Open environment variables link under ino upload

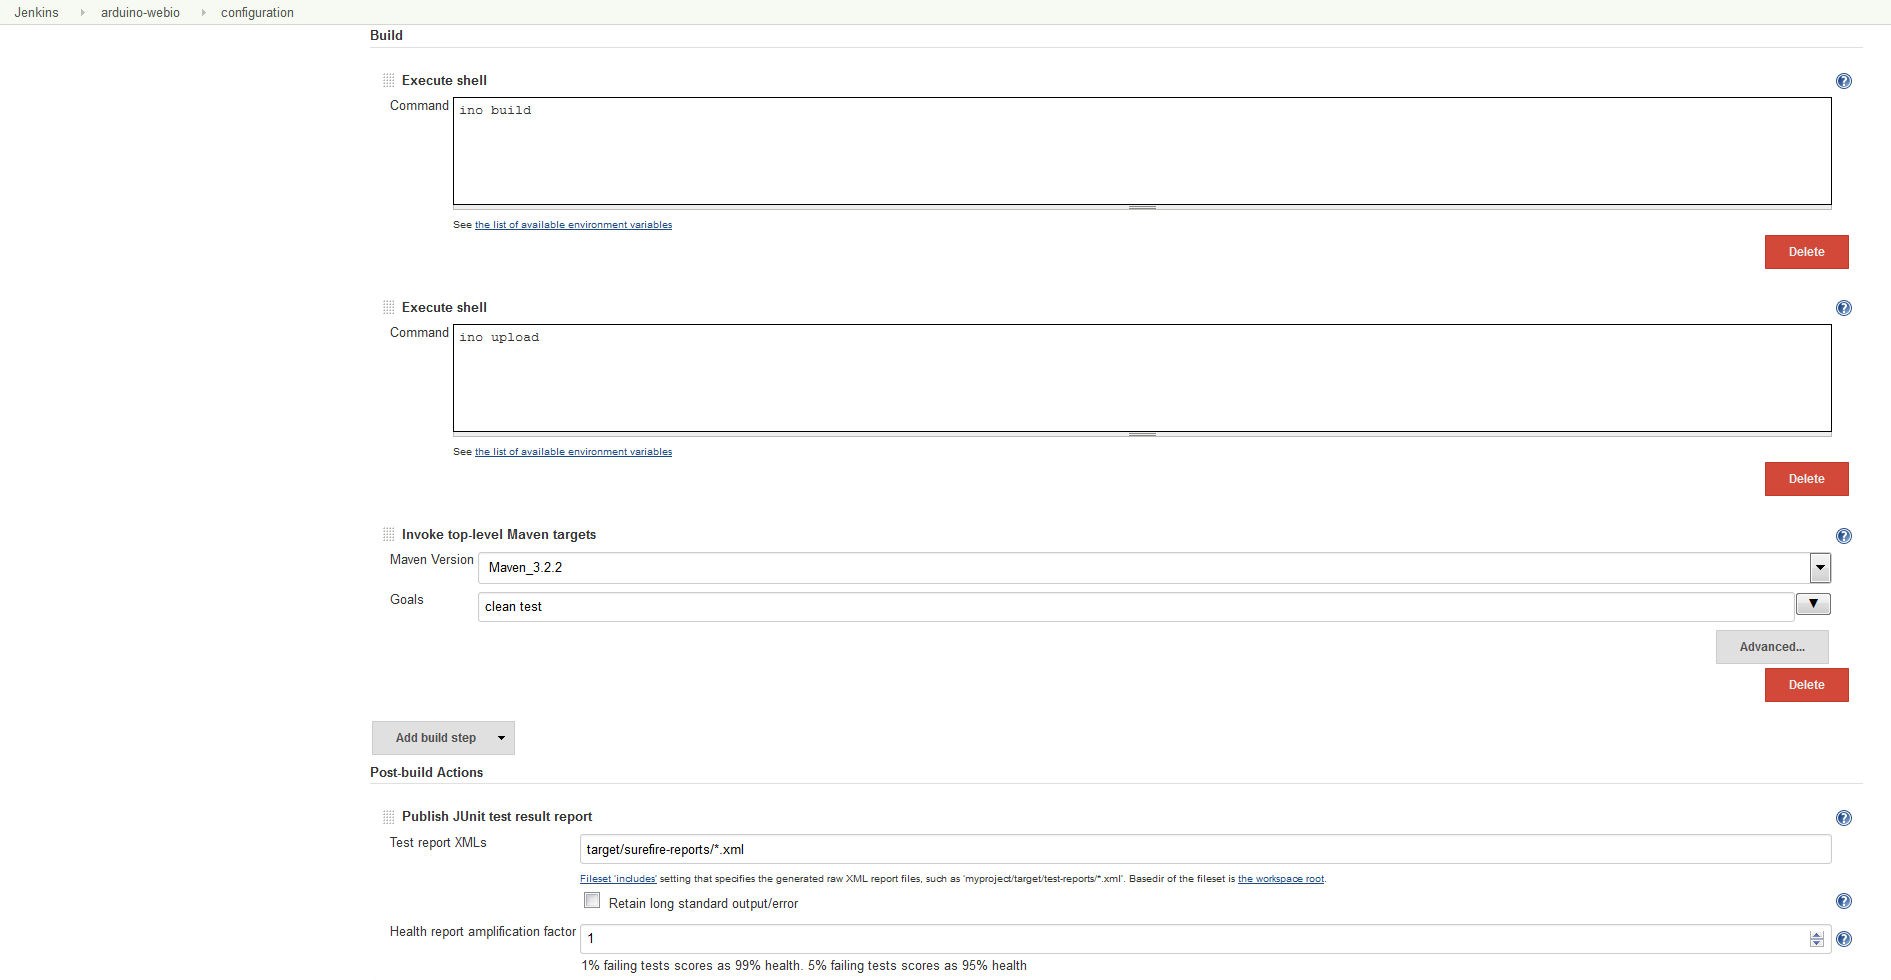point(573,452)
